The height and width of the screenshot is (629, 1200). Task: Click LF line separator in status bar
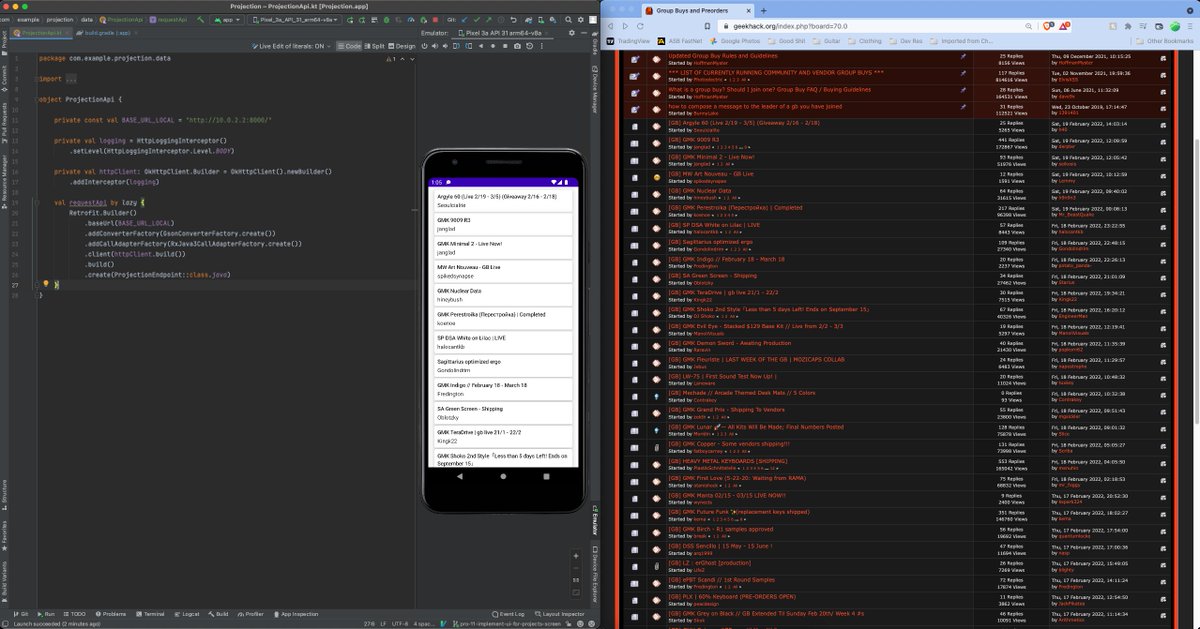click(x=383, y=624)
